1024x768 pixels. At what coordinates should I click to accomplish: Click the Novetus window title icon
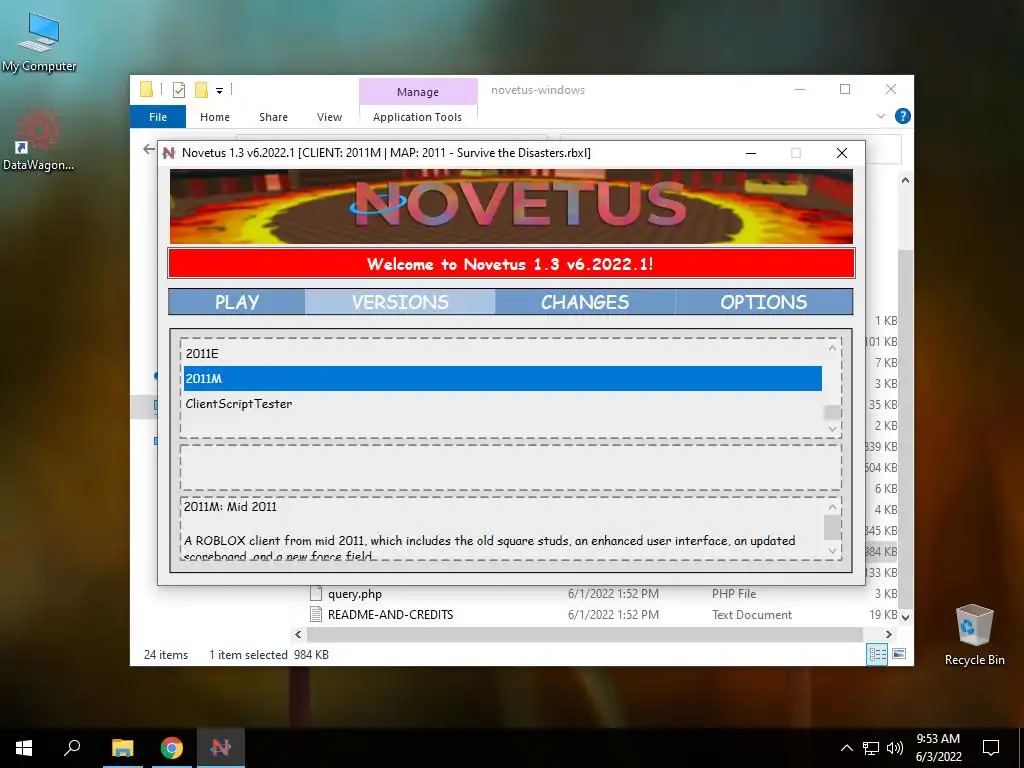click(168, 153)
